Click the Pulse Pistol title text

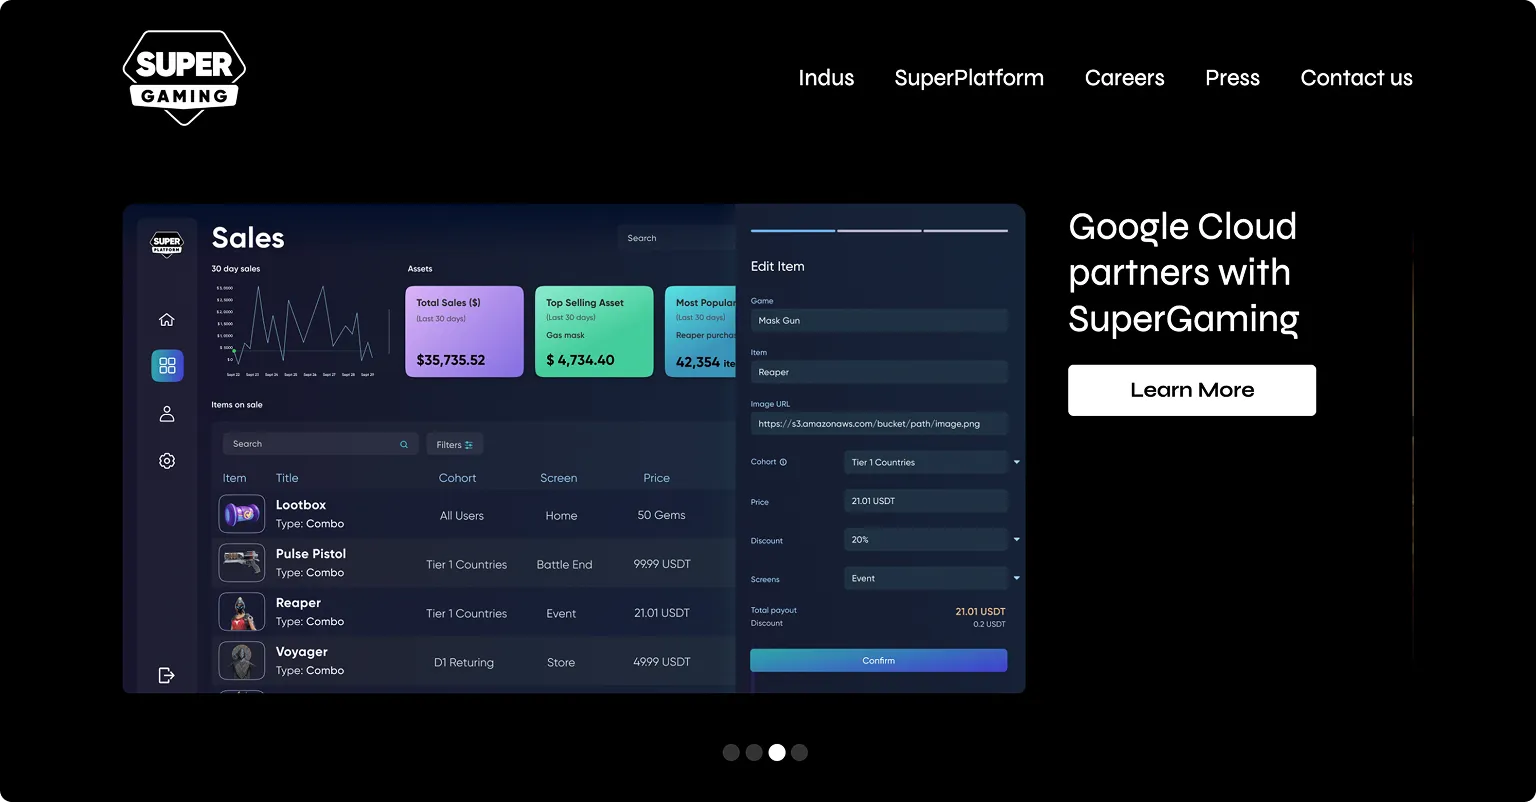point(311,554)
